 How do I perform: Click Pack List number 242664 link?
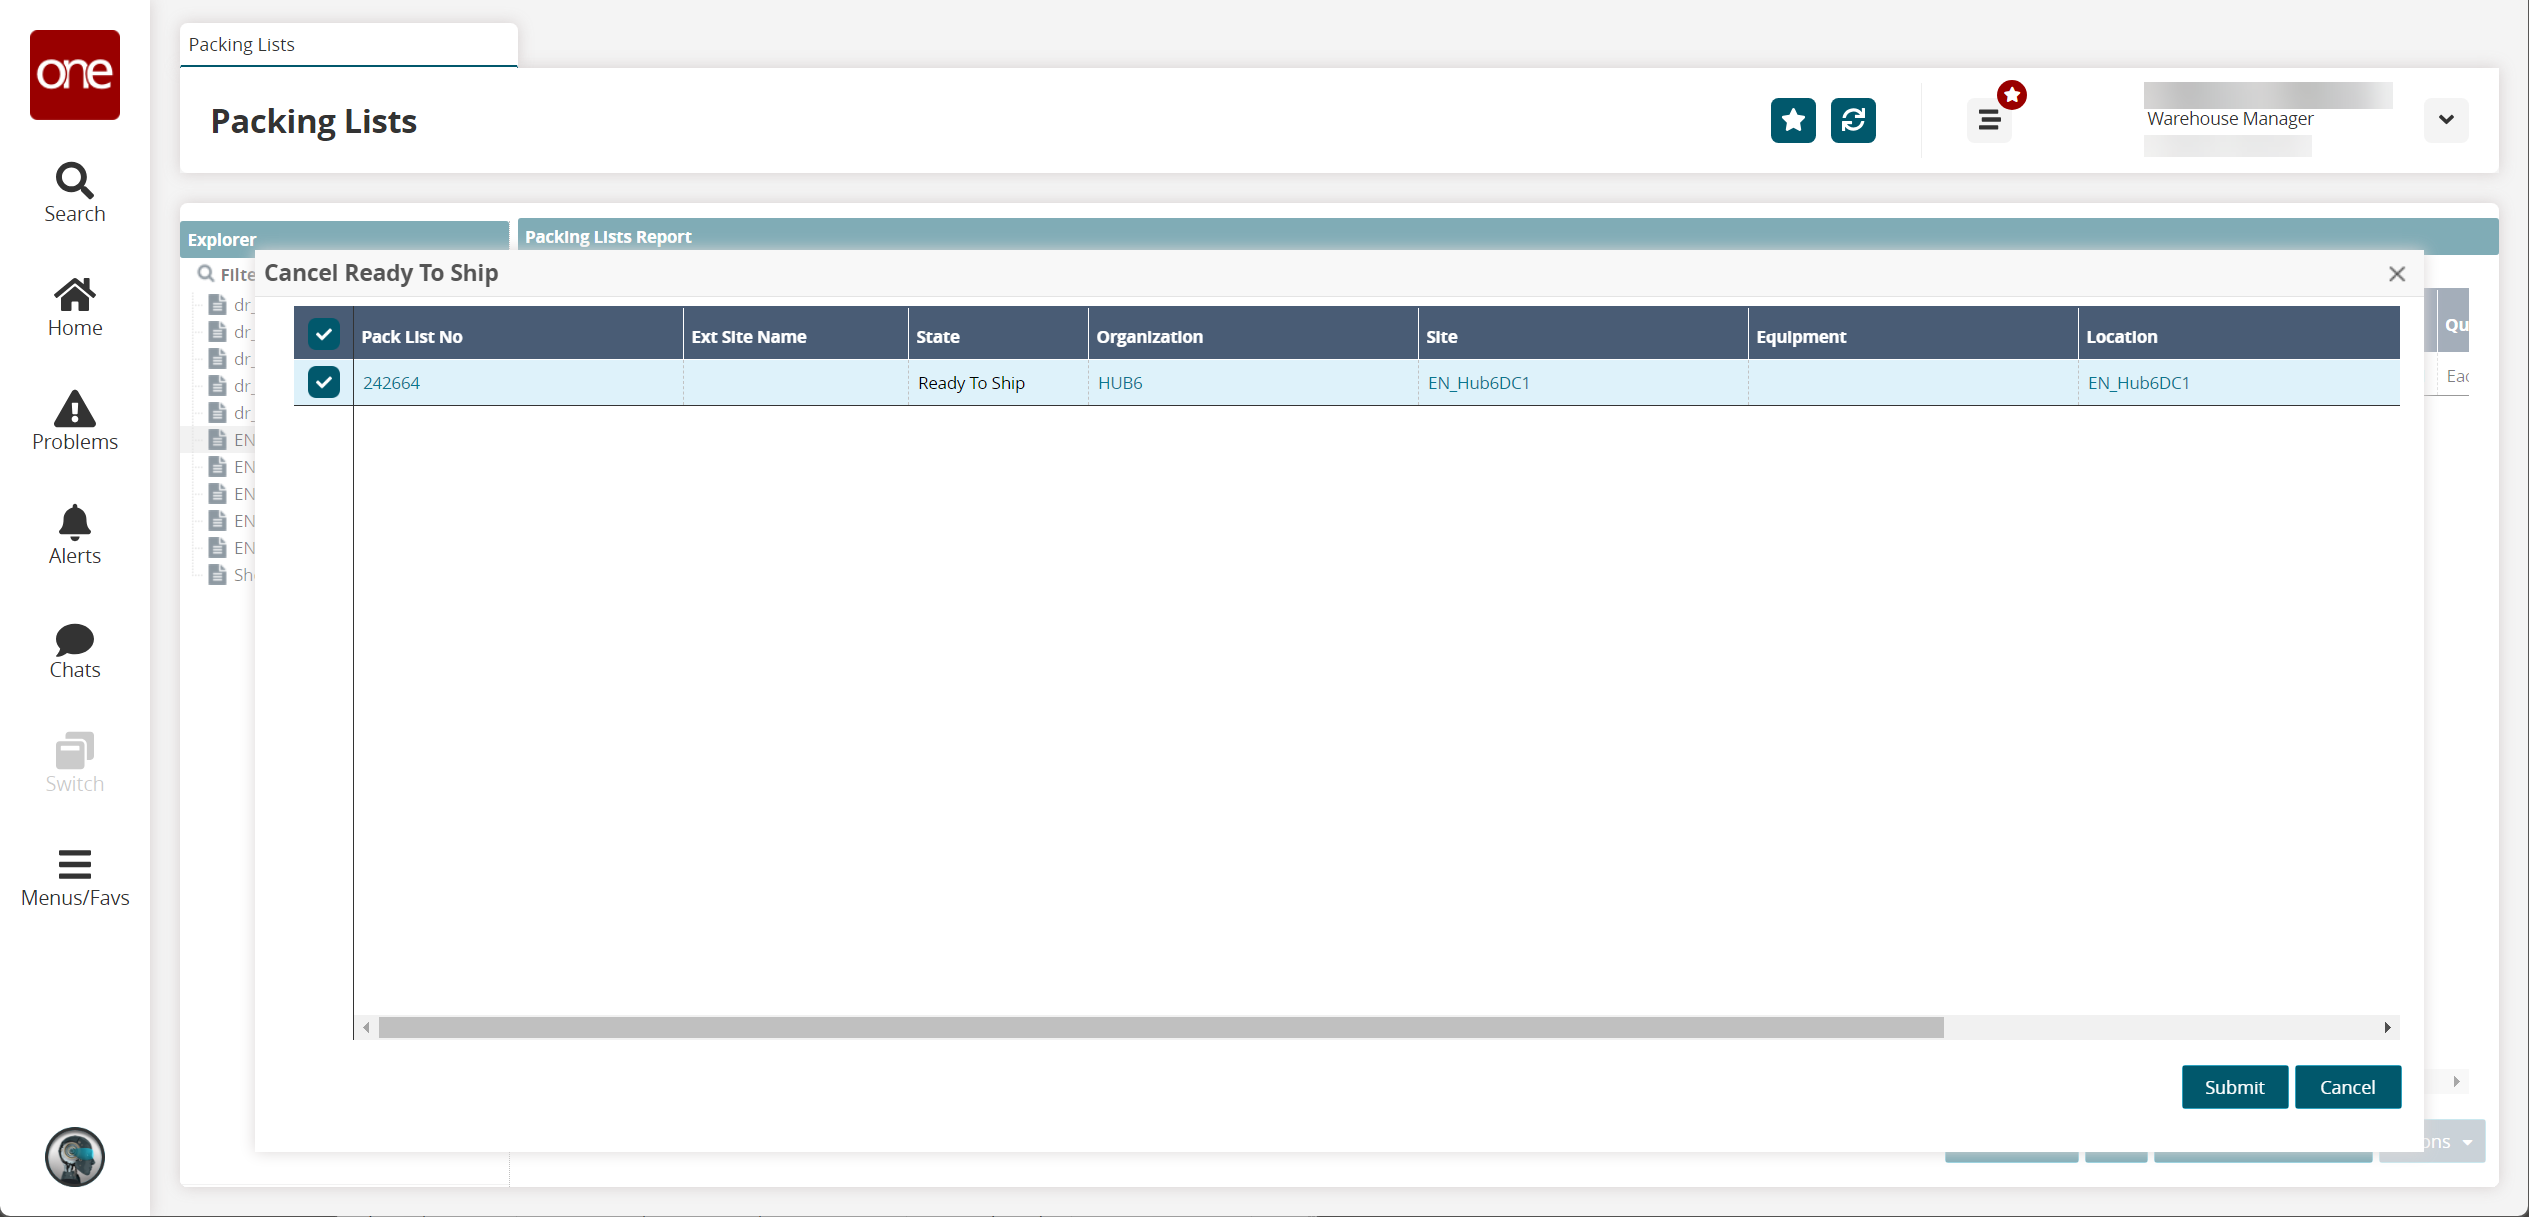389,382
